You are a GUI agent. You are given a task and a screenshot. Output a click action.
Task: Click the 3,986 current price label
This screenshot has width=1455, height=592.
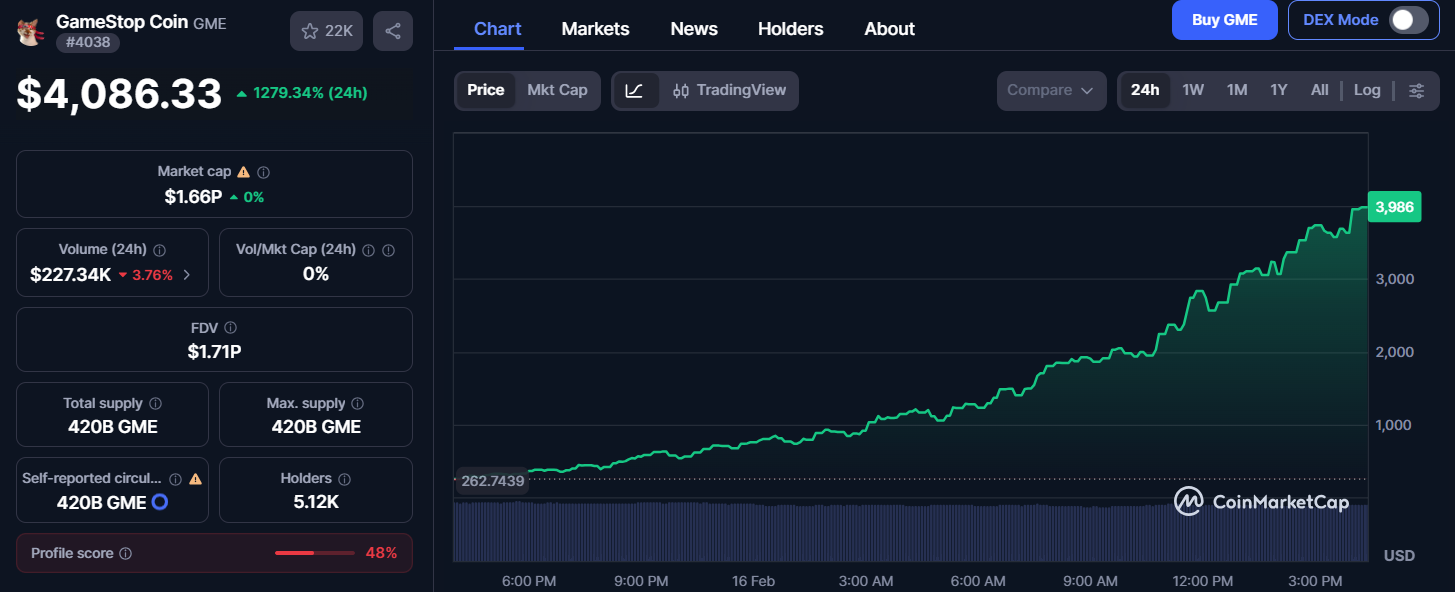(1394, 207)
